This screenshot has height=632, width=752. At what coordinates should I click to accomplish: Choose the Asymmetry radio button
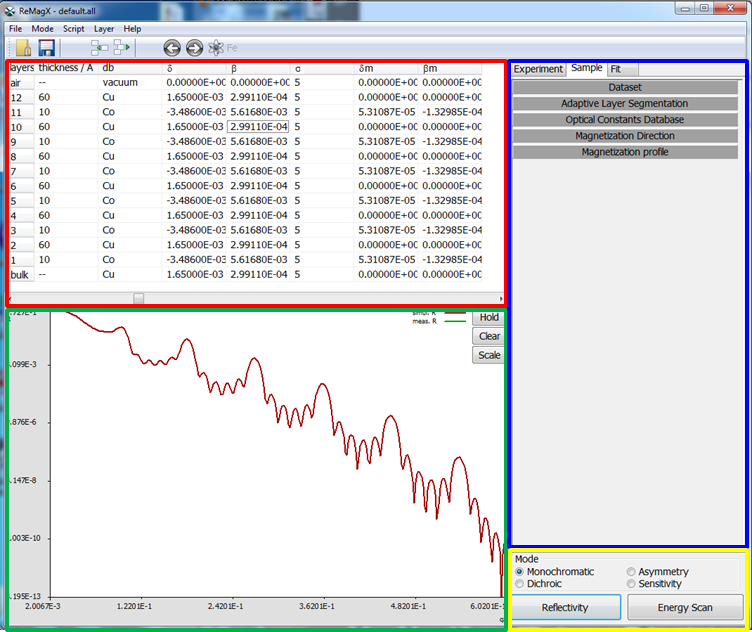pos(631,572)
